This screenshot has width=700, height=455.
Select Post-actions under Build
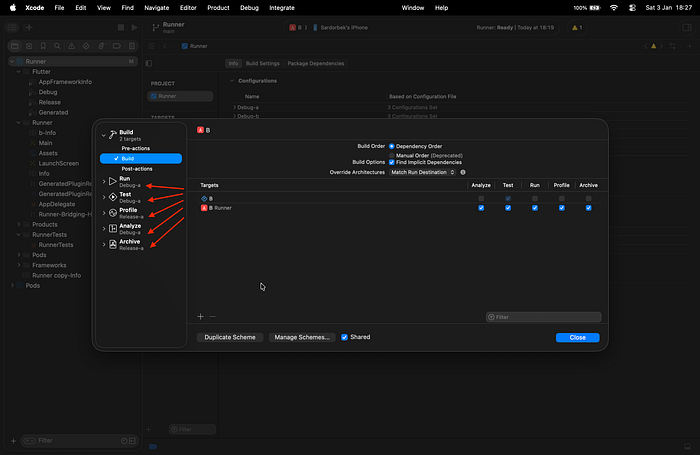(x=137, y=169)
